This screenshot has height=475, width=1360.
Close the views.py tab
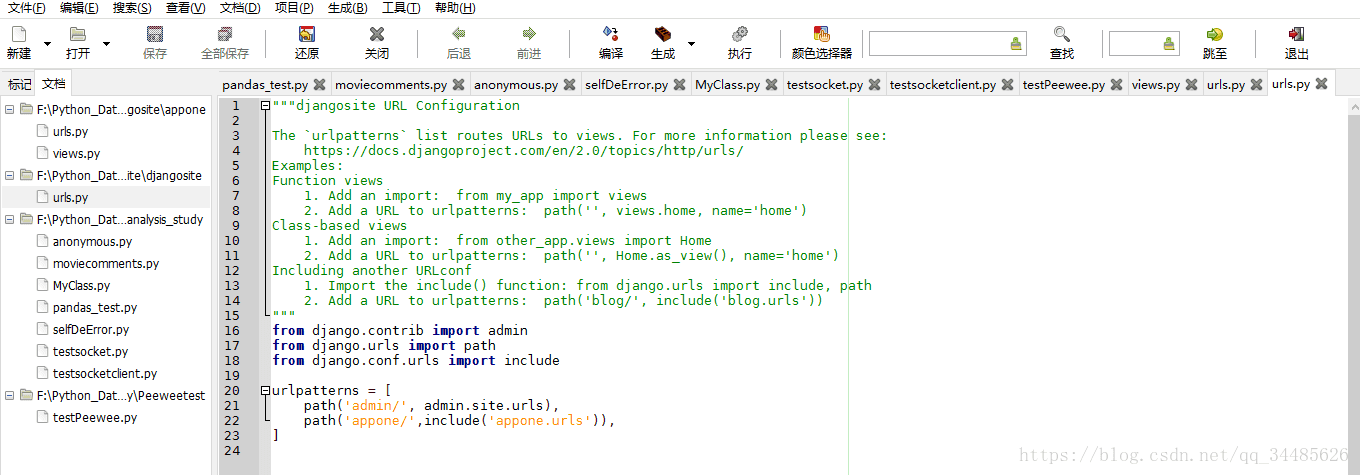tap(1190, 85)
